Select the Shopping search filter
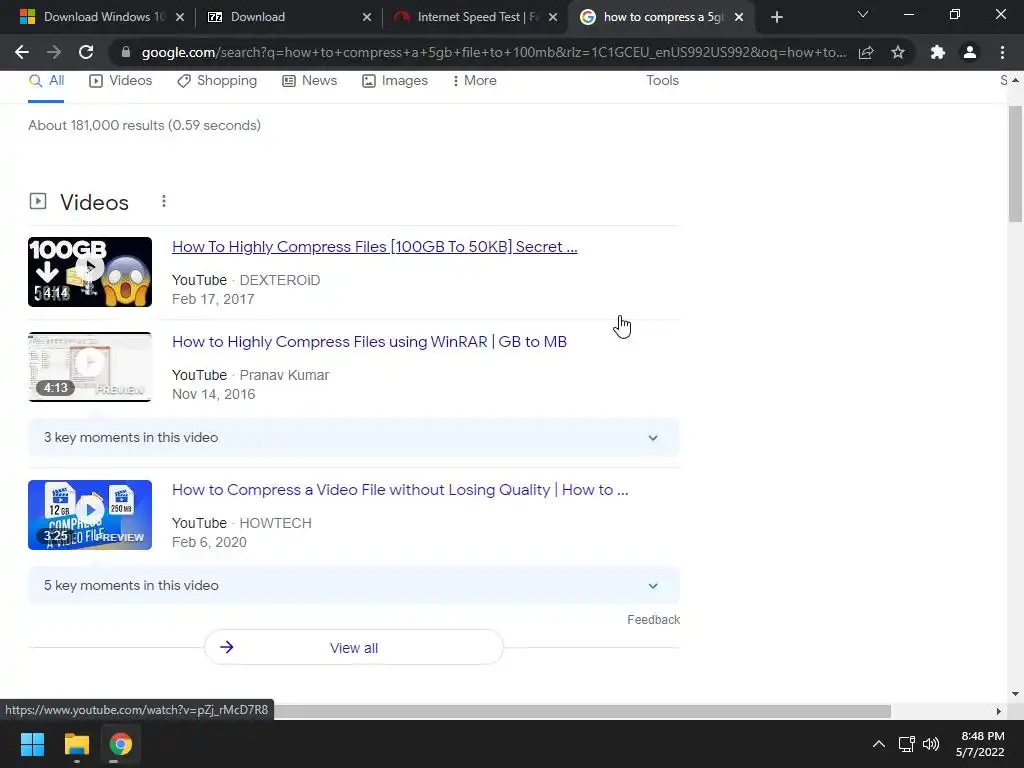The image size is (1024, 768). 217,81
